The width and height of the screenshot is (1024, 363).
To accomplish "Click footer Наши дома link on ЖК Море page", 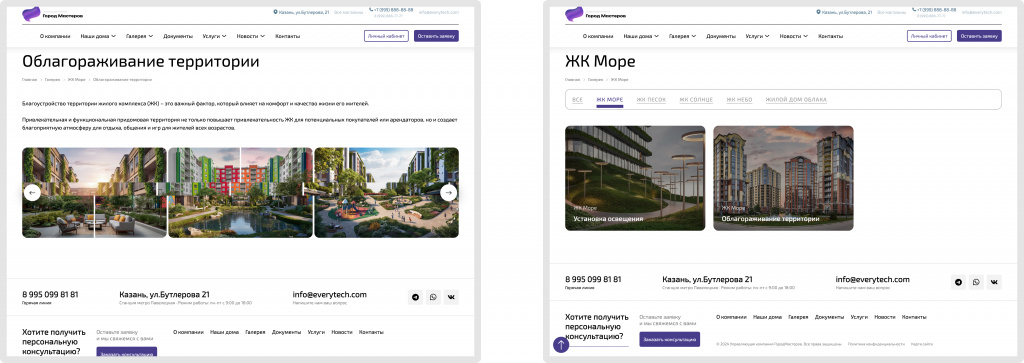I will click(x=767, y=317).
